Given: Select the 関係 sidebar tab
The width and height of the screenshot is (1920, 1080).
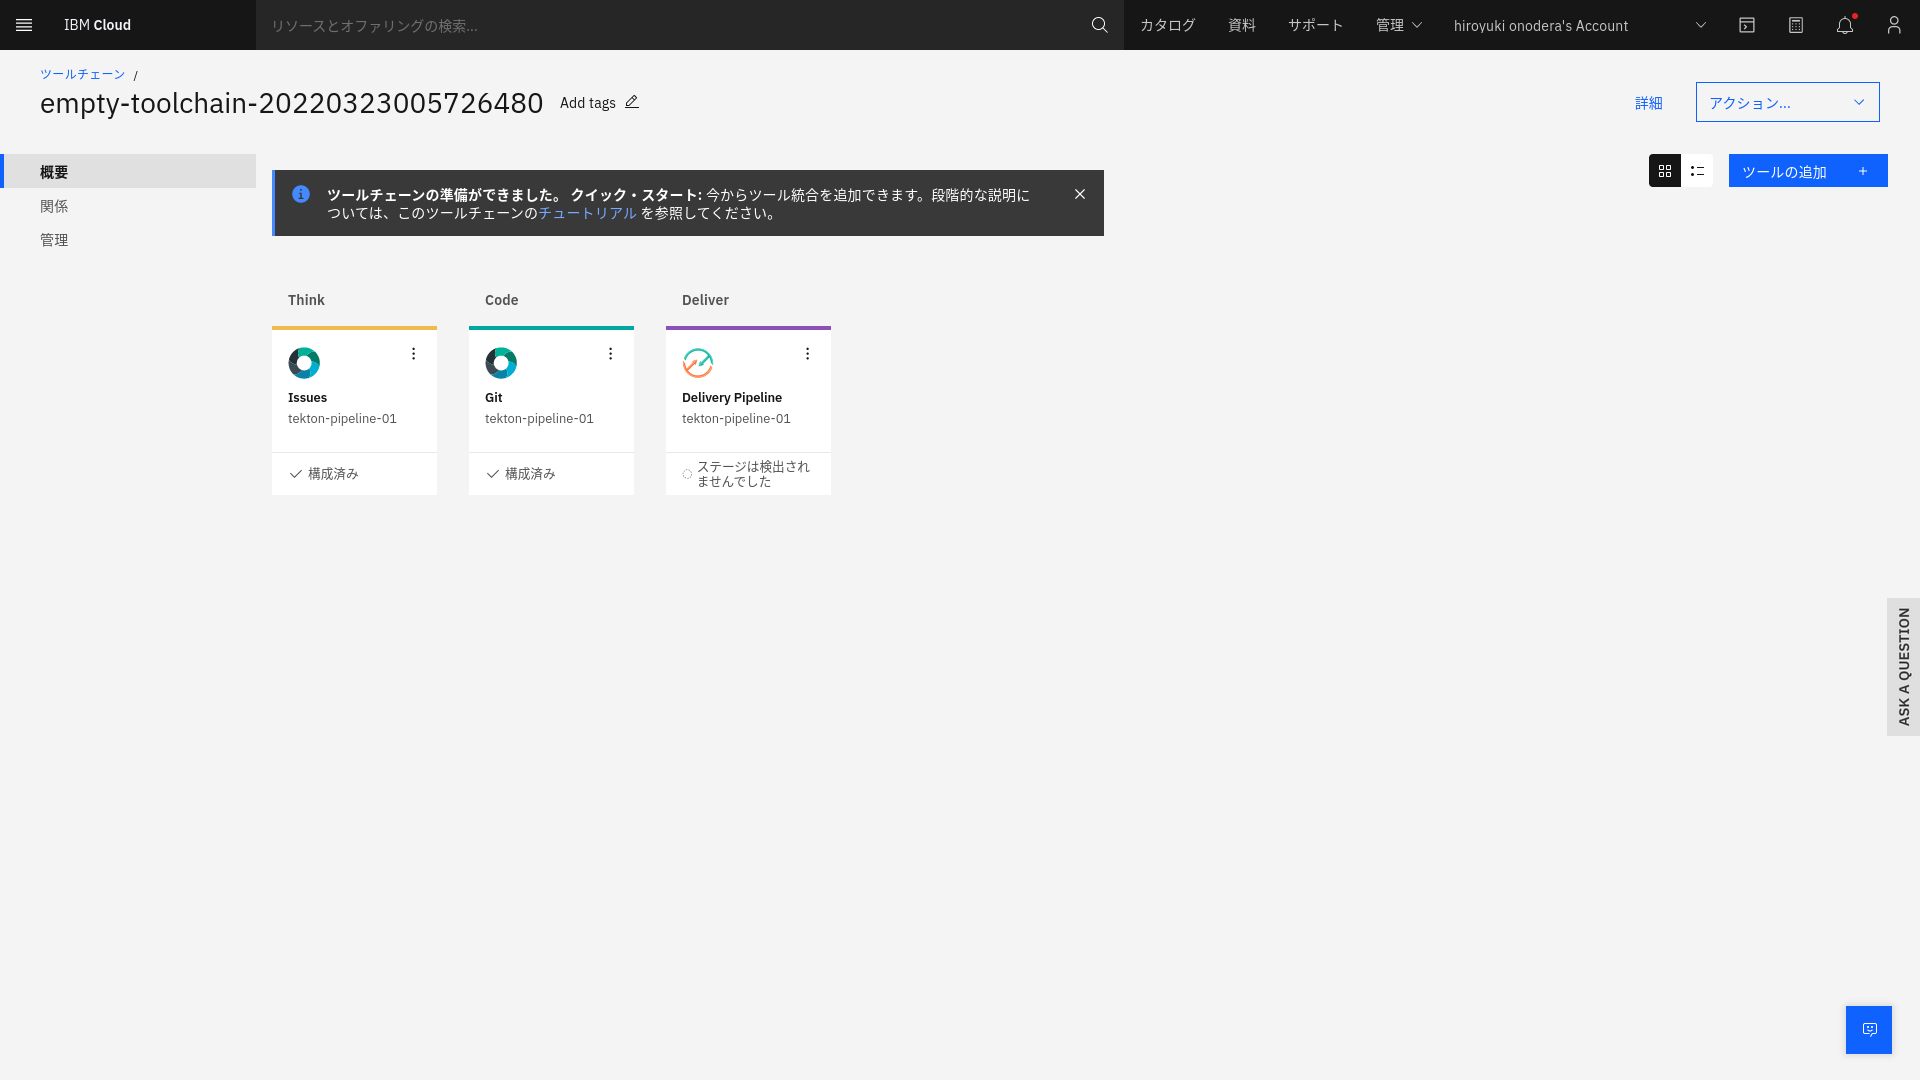Looking at the screenshot, I should pos(54,206).
